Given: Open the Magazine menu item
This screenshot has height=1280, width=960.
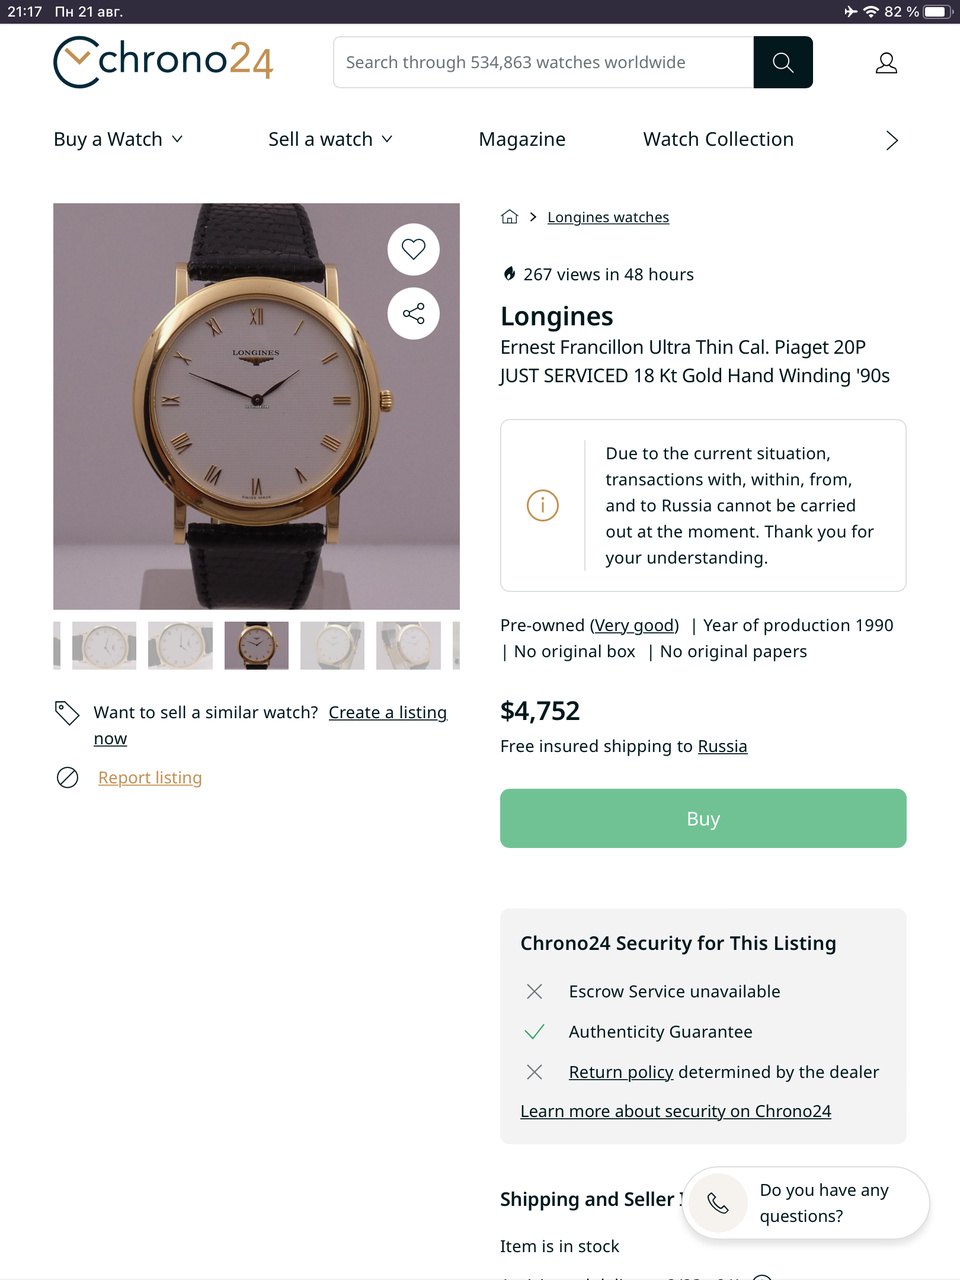Looking at the screenshot, I should (x=522, y=139).
